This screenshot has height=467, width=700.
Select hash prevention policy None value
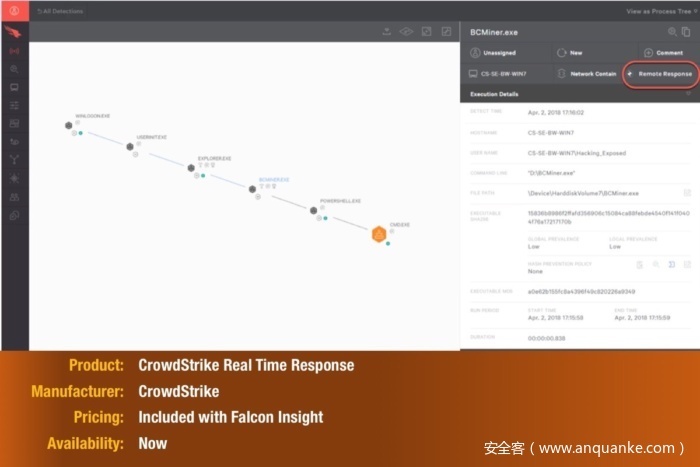535,271
